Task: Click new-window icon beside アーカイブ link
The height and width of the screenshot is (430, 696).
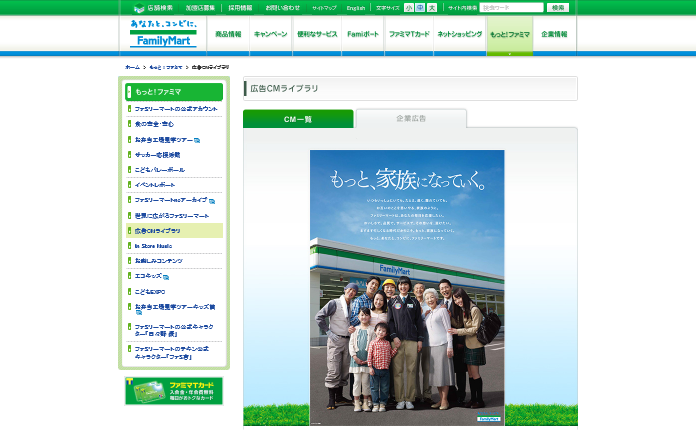Action: point(212,201)
